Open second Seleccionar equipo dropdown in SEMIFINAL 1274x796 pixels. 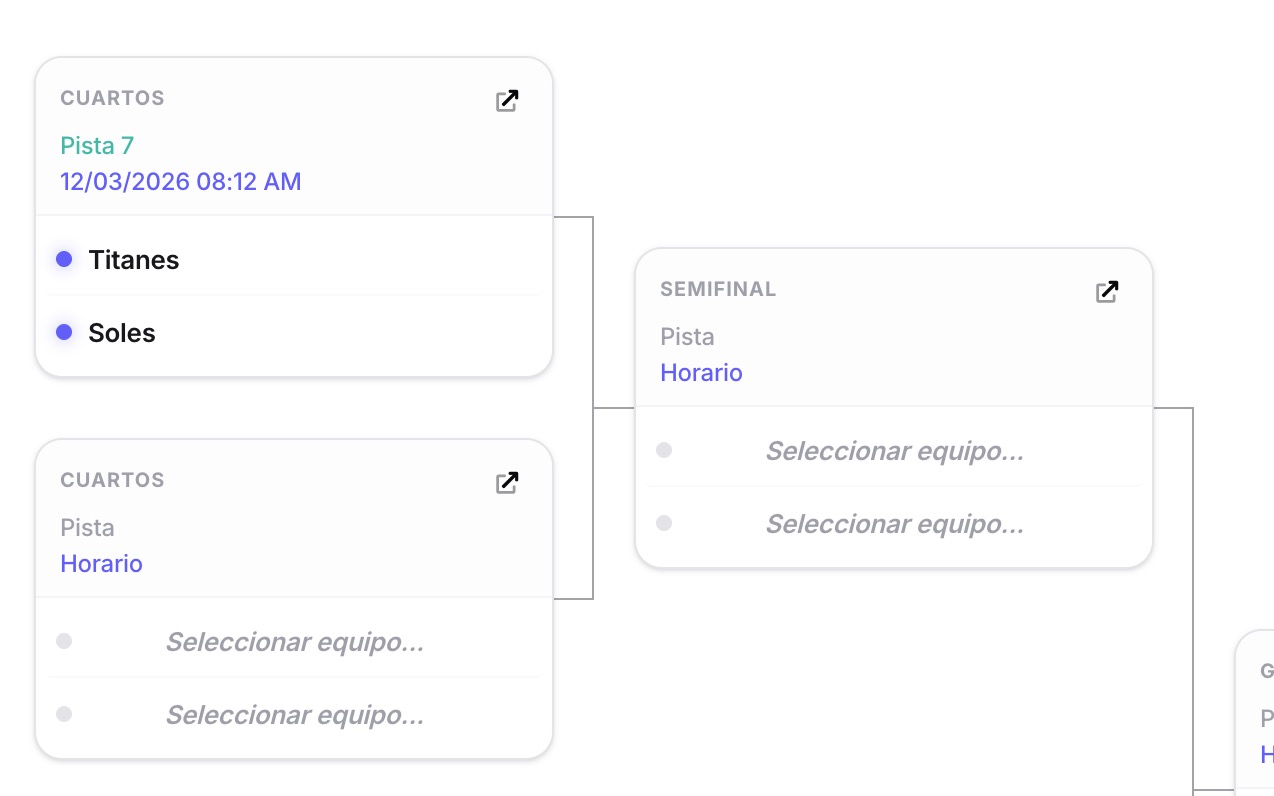(x=894, y=523)
